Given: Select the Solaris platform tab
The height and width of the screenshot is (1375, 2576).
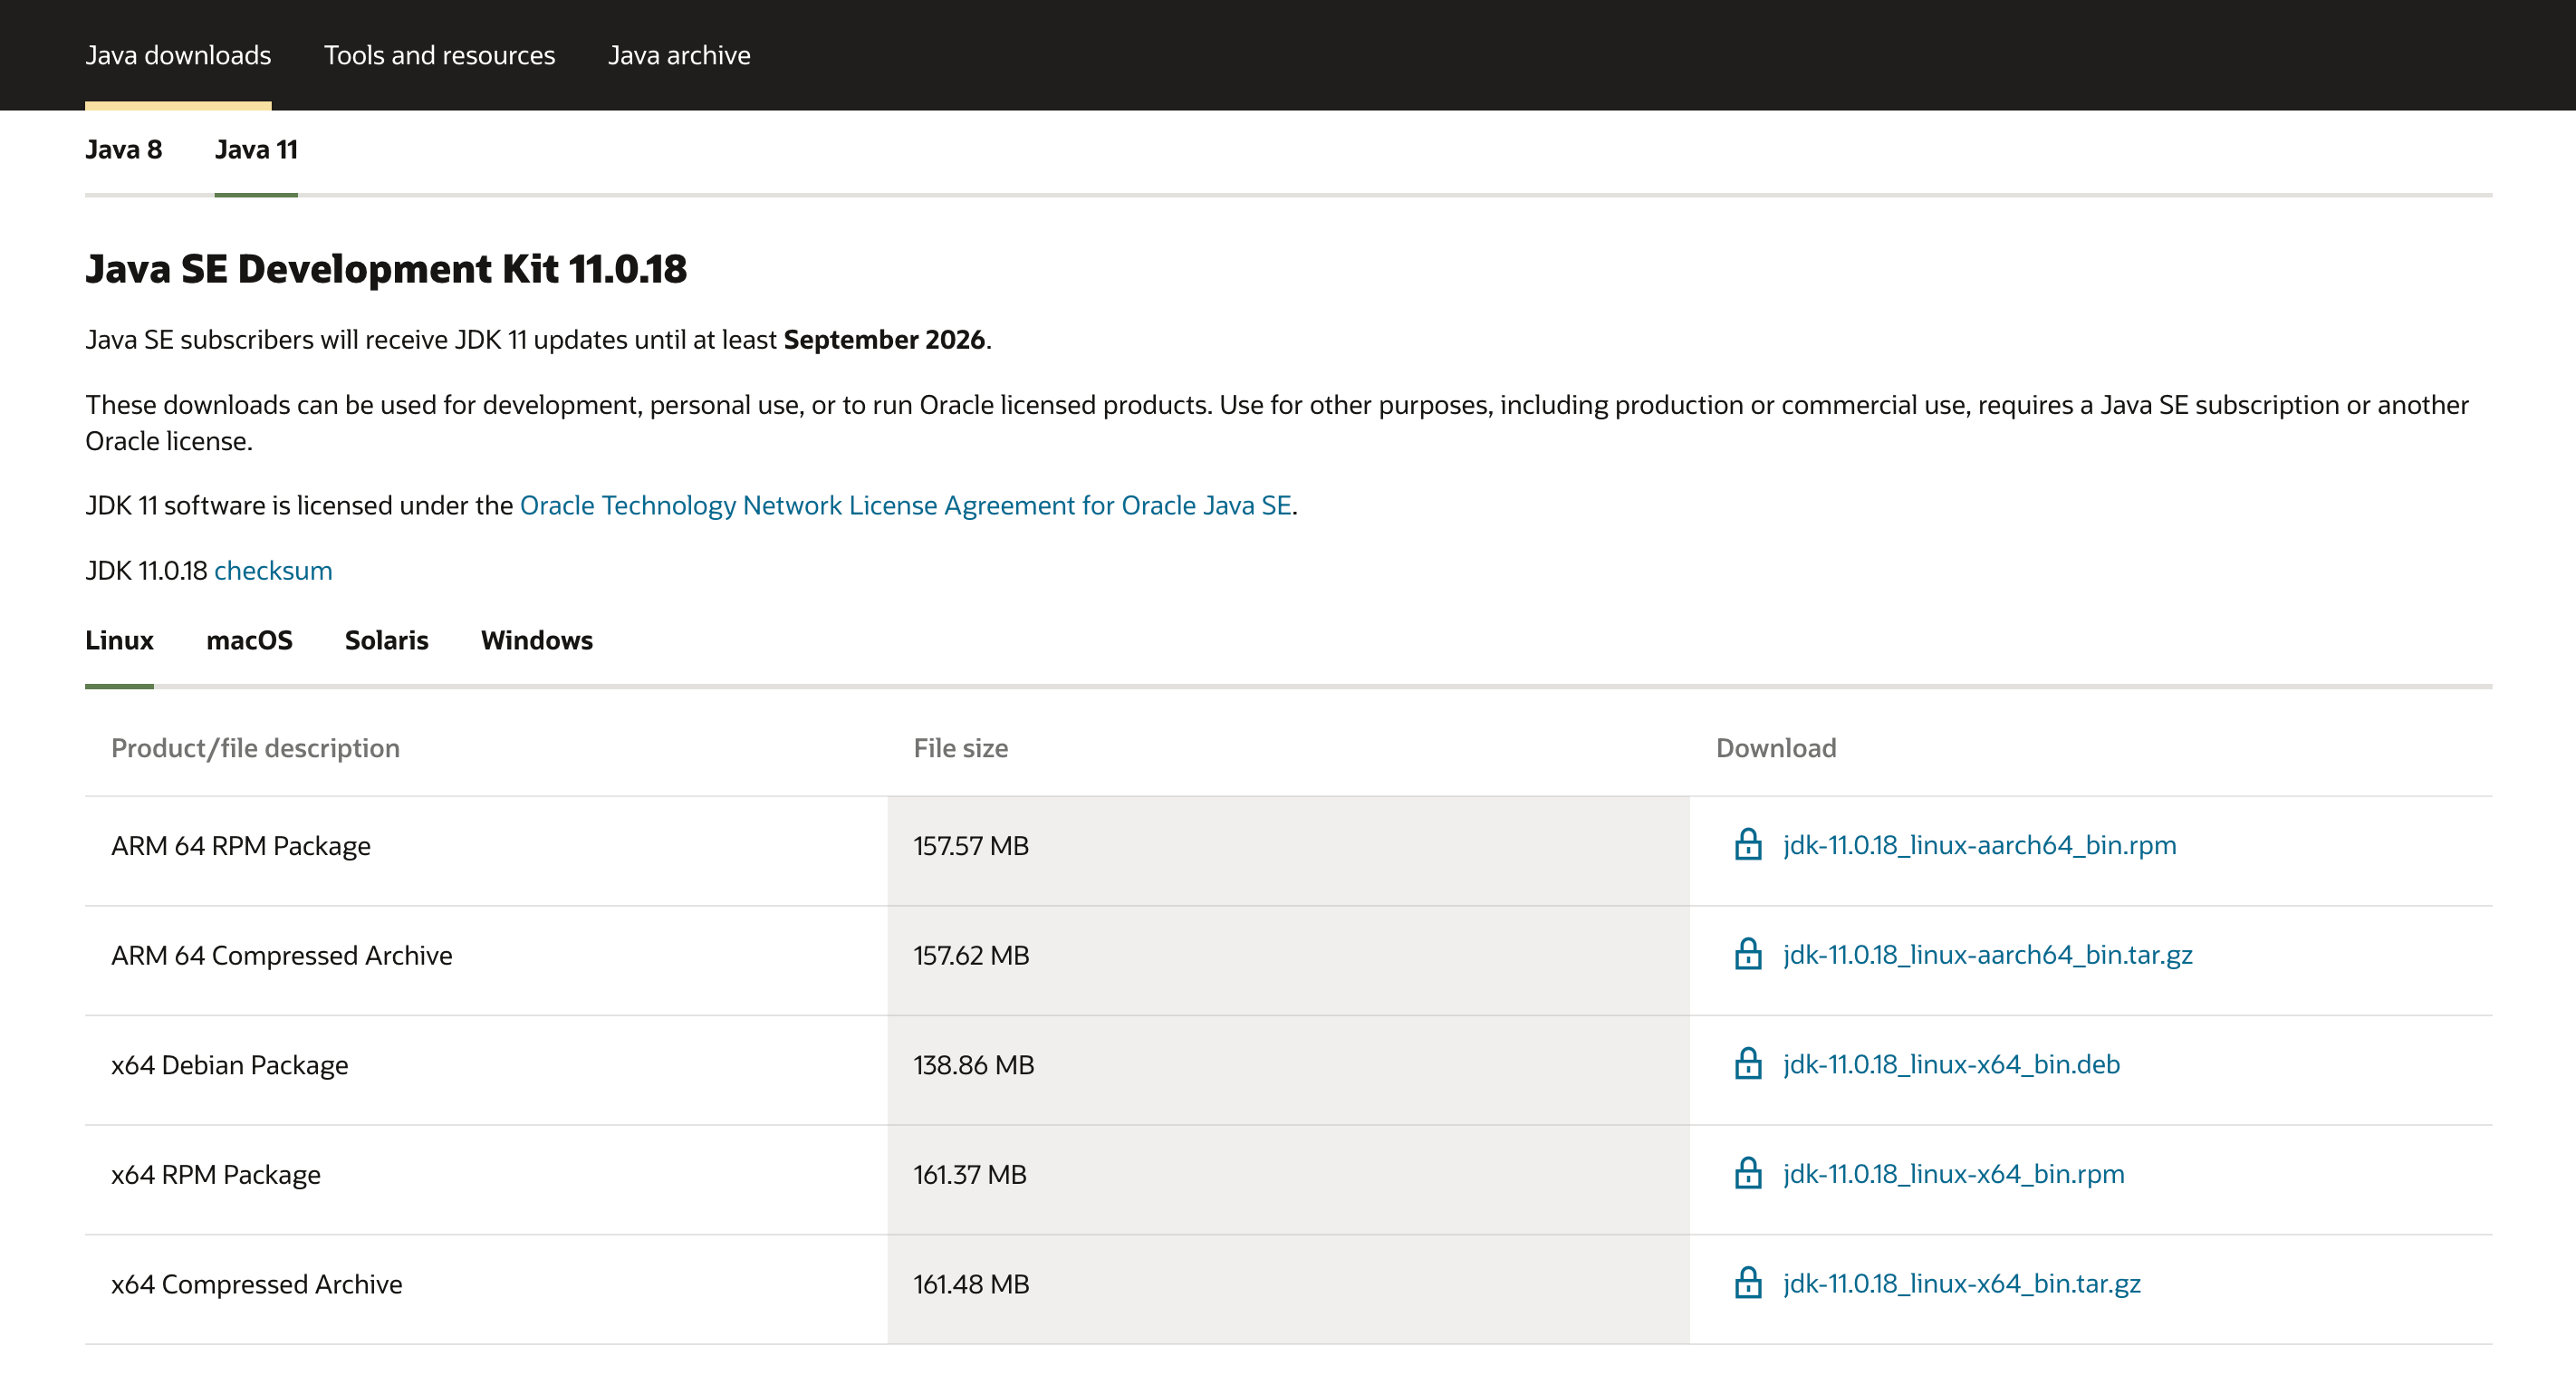Looking at the screenshot, I should 383,640.
